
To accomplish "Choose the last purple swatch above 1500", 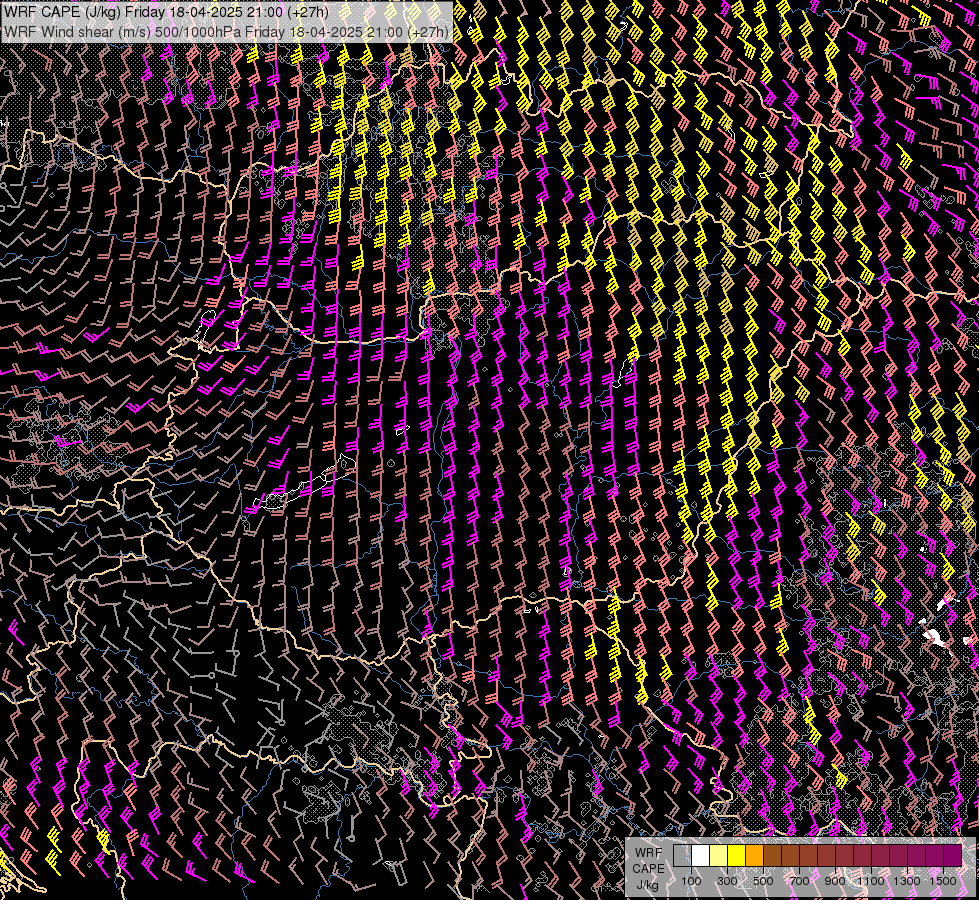I will point(952,856).
